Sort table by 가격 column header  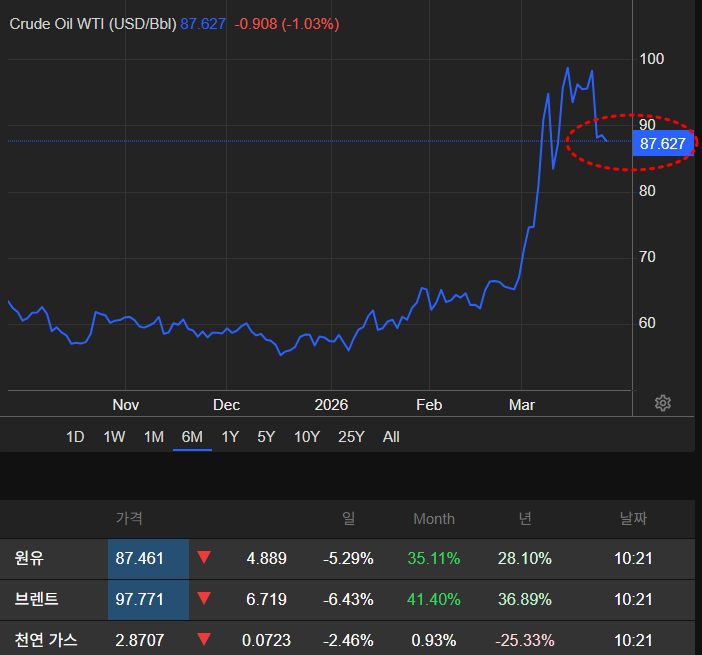(129, 519)
